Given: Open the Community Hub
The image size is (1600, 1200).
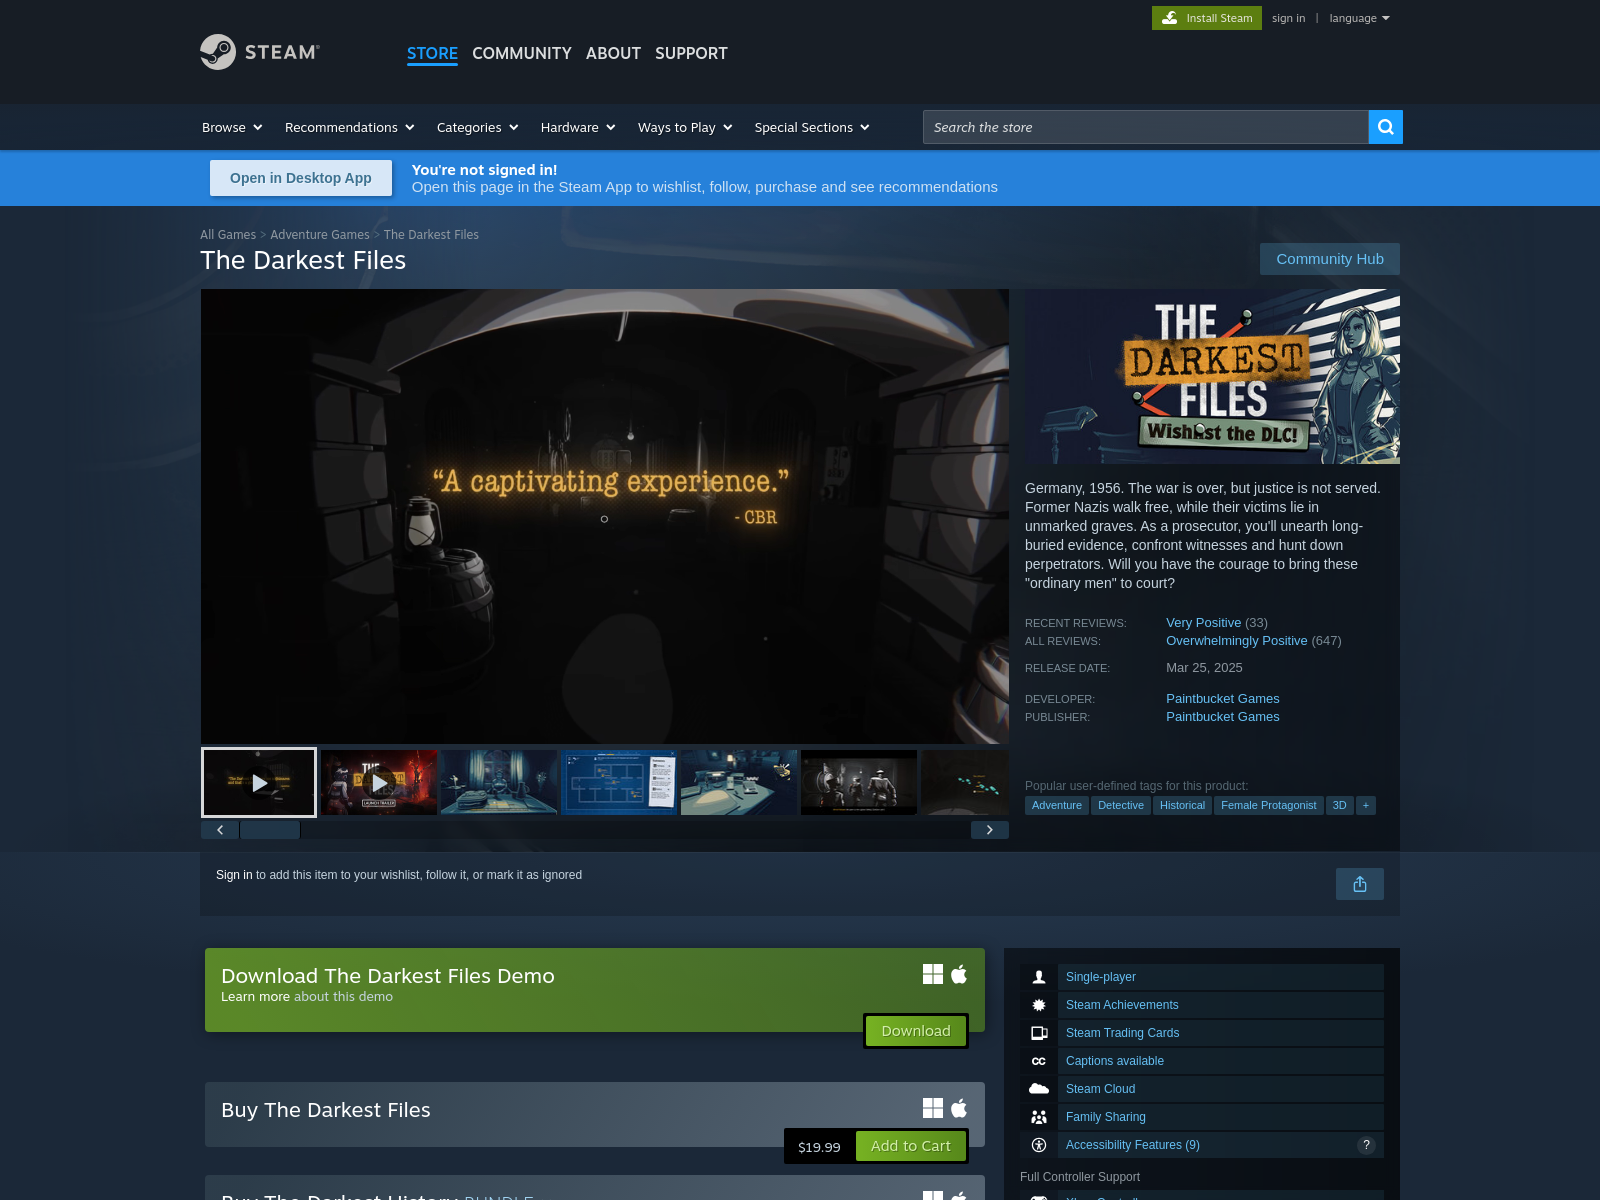Looking at the screenshot, I should pos(1330,259).
